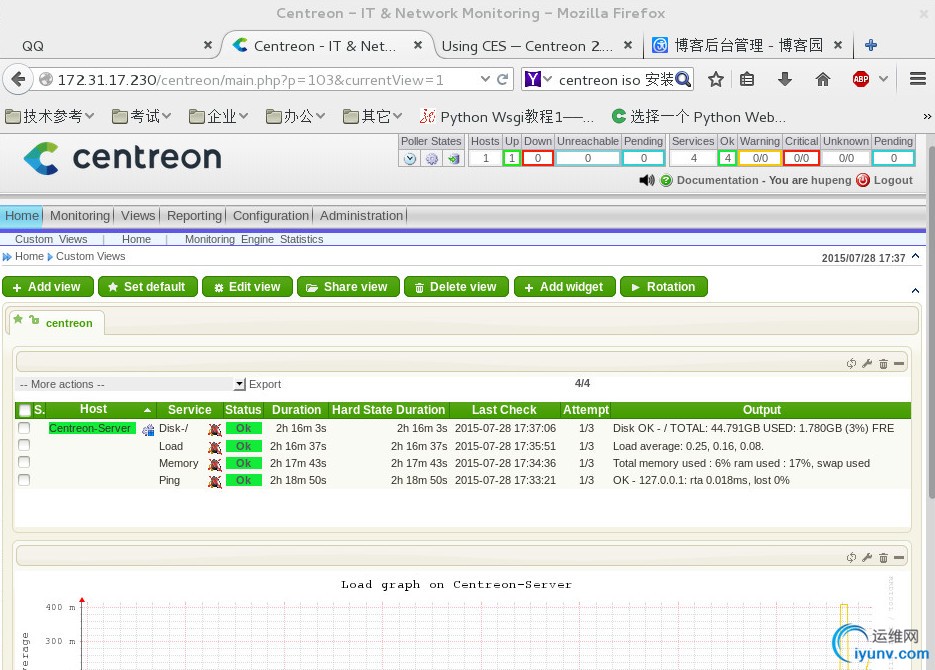Open Firefox bookmarks list icon
935x670 pixels.
747,79
